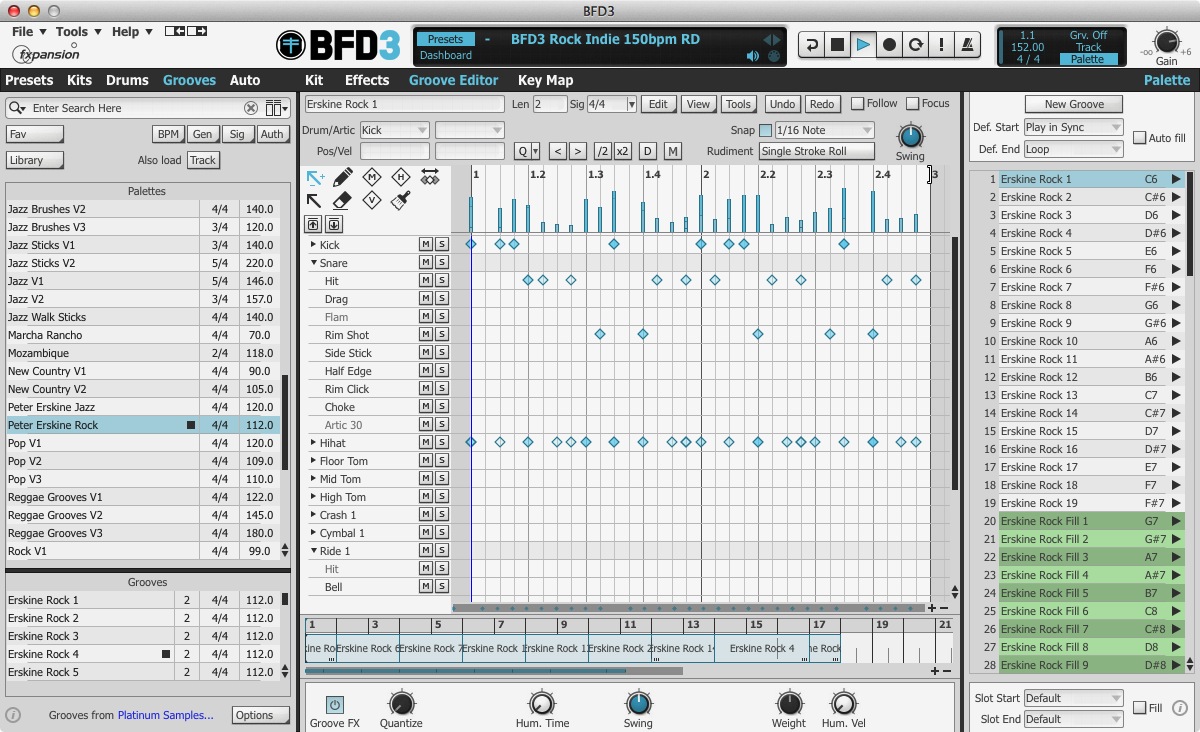
Task: Open the Slot Start Default dropdown
Action: click(x=1073, y=698)
